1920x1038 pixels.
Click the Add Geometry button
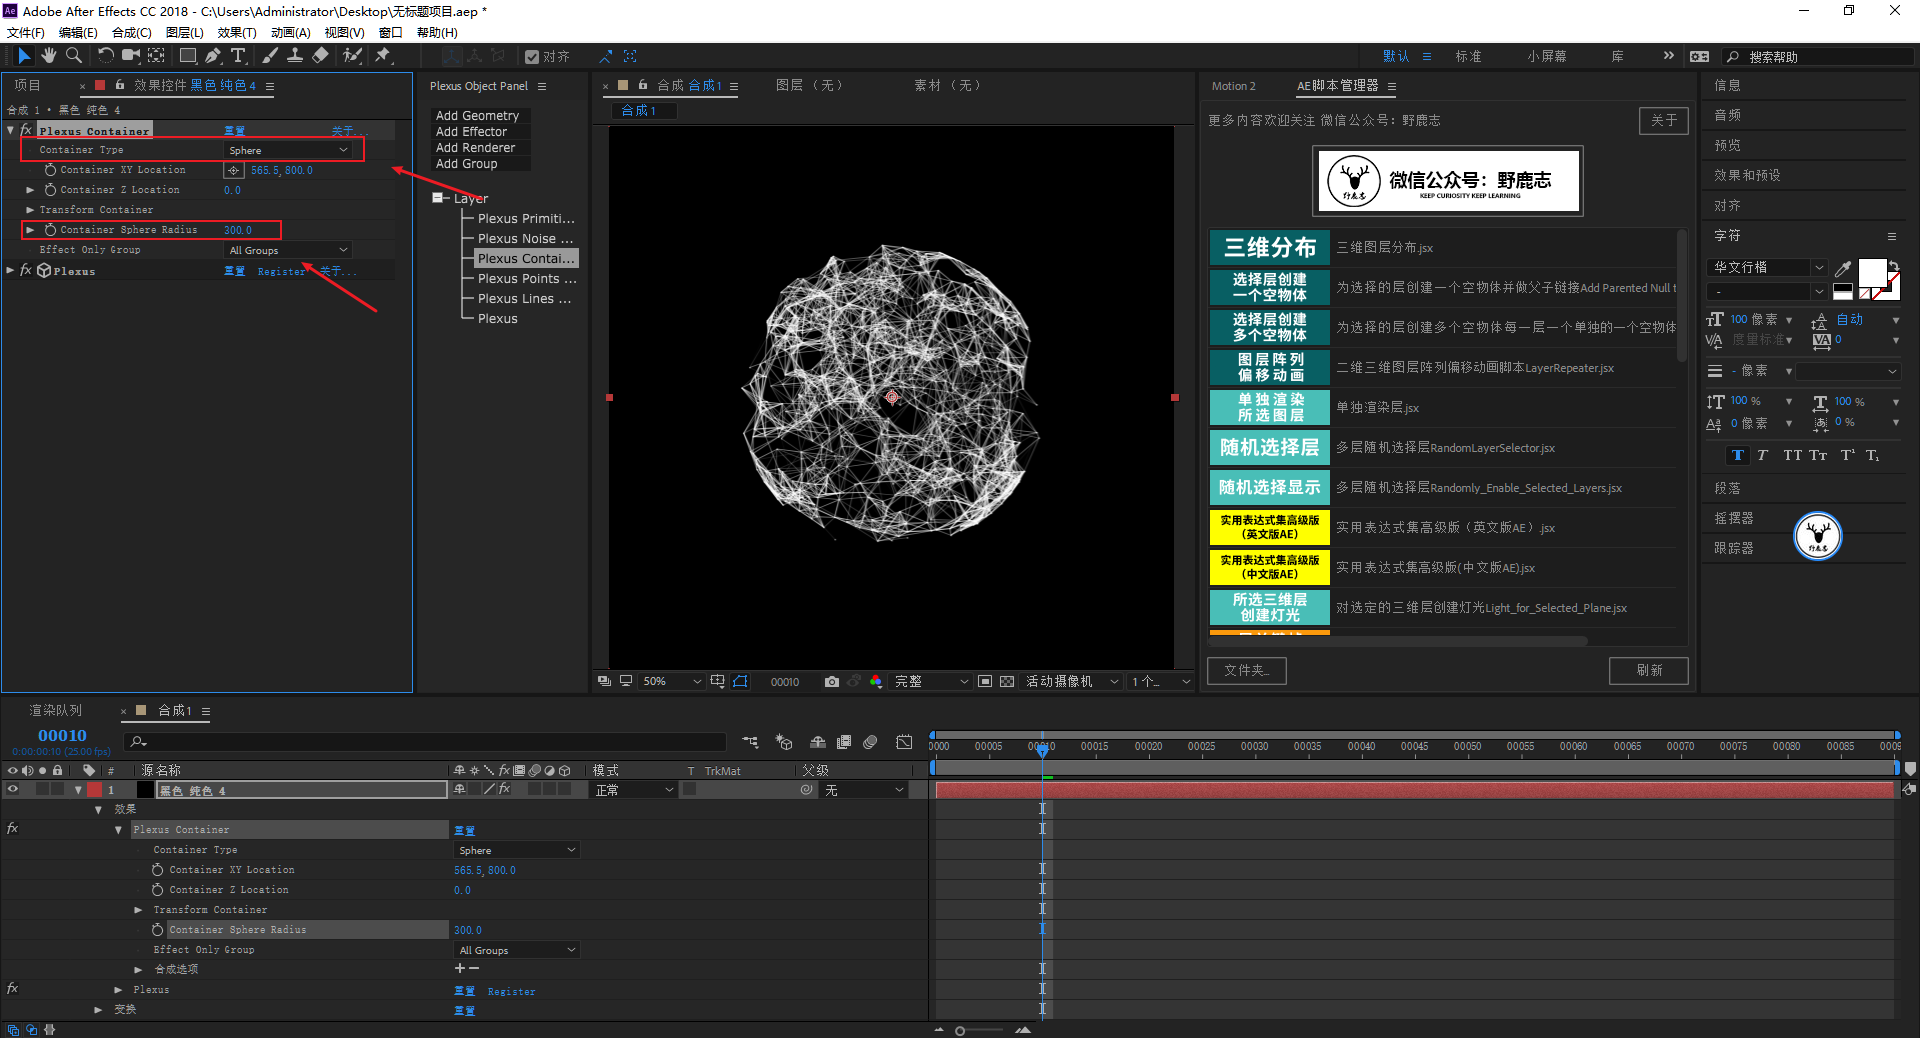477,116
